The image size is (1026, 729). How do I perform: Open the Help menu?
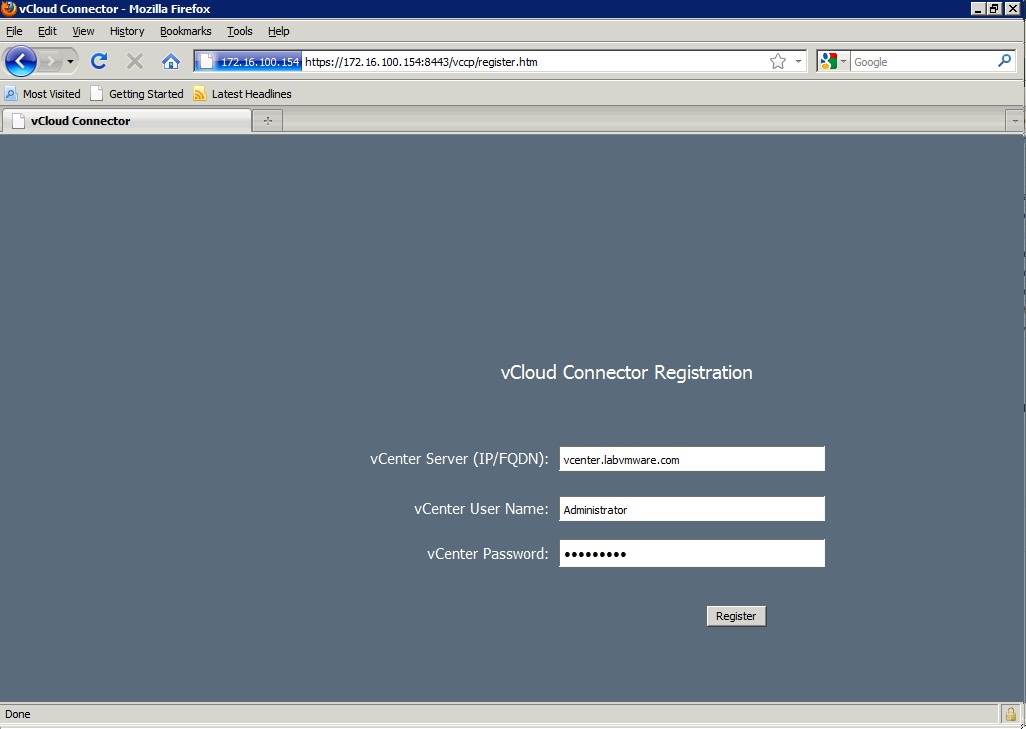pos(279,31)
